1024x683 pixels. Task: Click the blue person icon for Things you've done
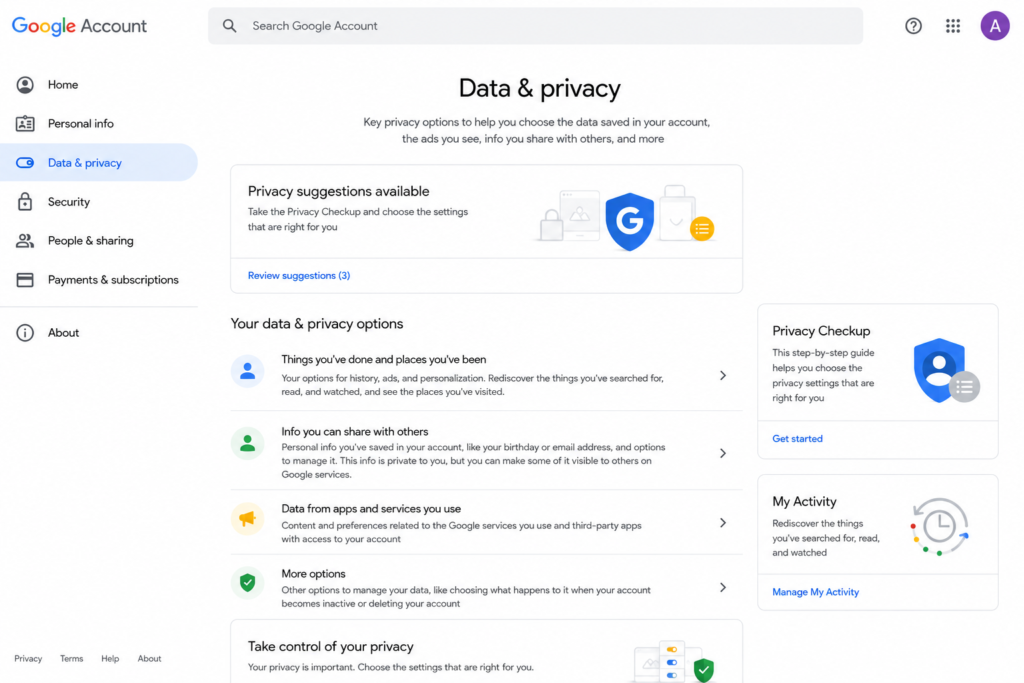(248, 371)
